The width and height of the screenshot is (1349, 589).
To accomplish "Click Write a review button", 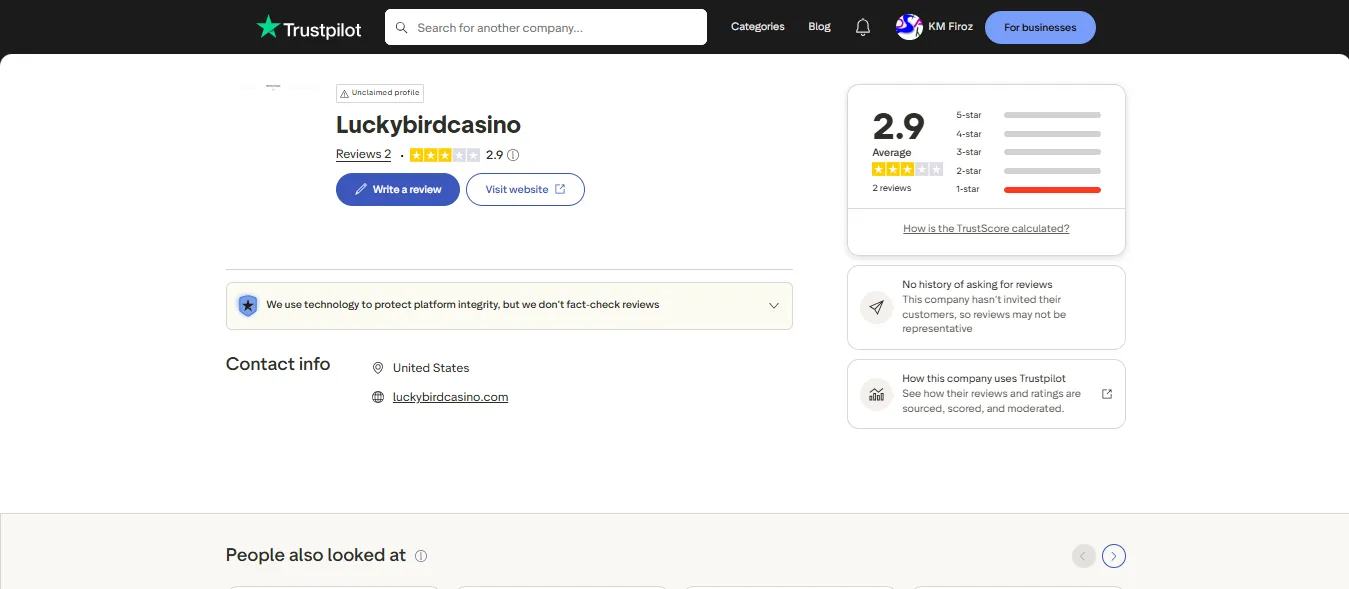I will tap(398, 190).
